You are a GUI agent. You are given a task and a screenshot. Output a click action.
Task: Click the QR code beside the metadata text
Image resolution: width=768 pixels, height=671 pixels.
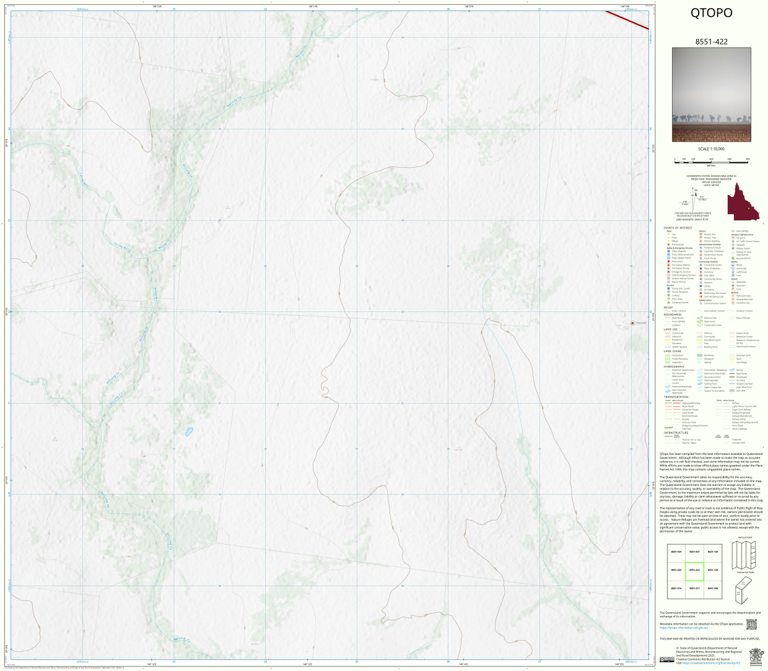(751, 624)
